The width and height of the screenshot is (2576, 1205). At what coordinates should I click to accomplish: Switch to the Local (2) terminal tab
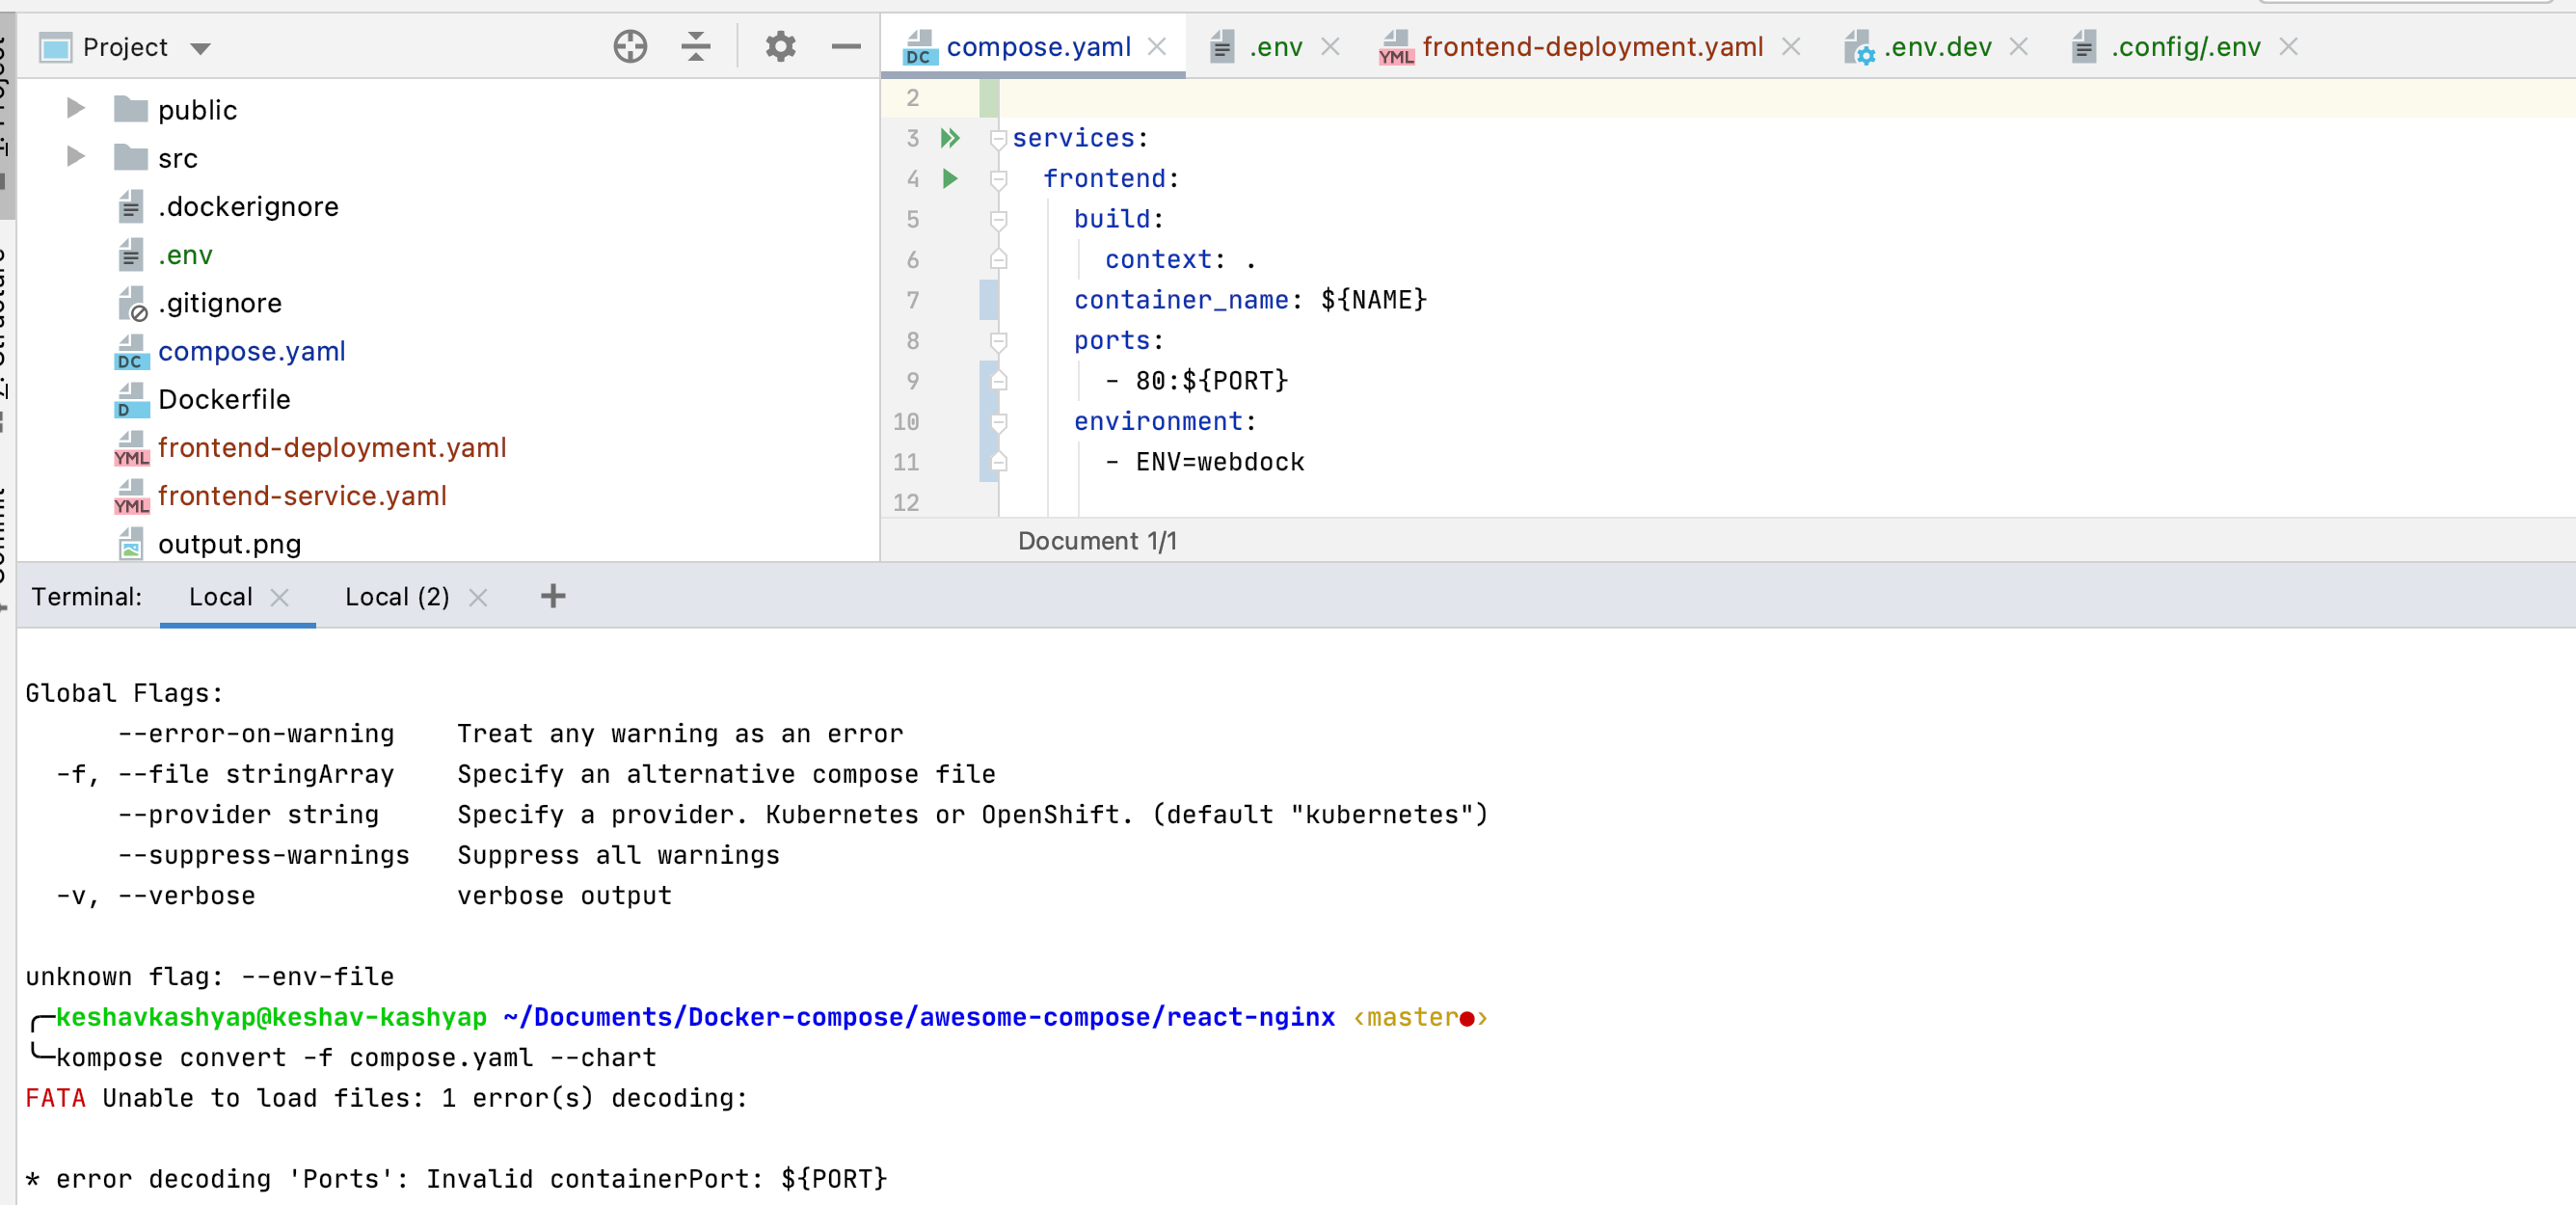click(395, 595)
